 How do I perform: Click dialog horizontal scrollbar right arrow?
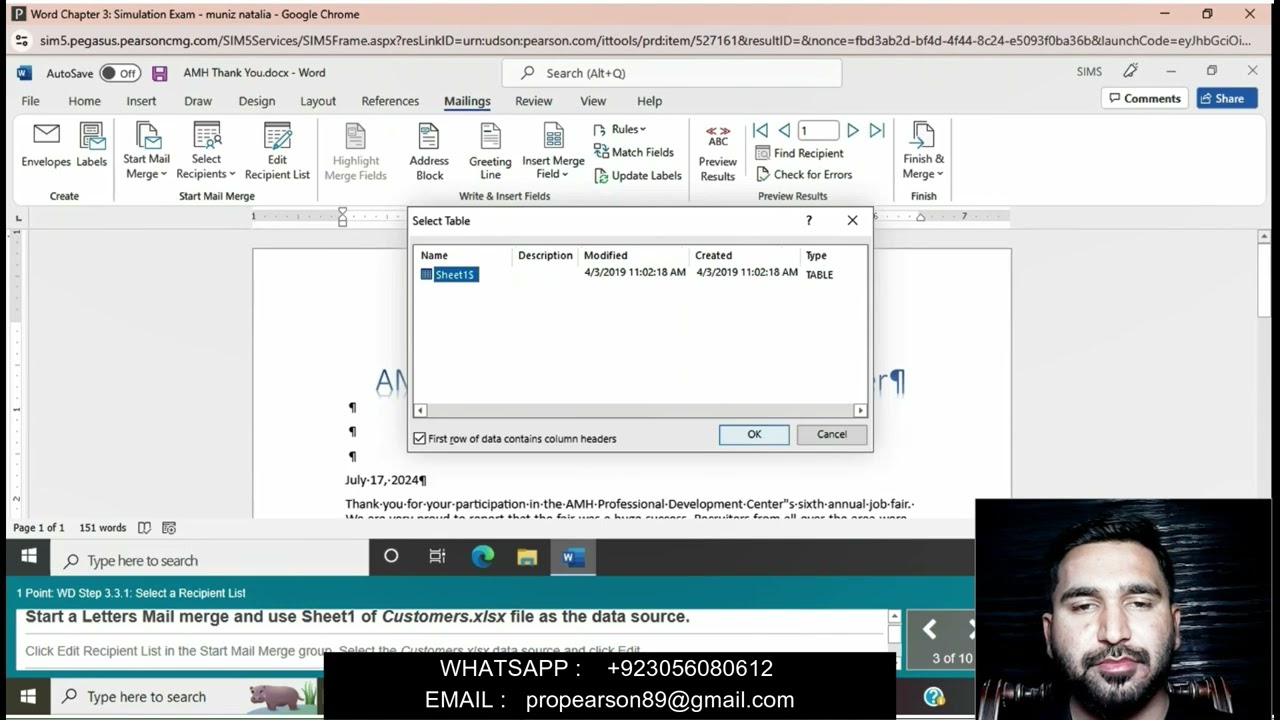[860, 410]
